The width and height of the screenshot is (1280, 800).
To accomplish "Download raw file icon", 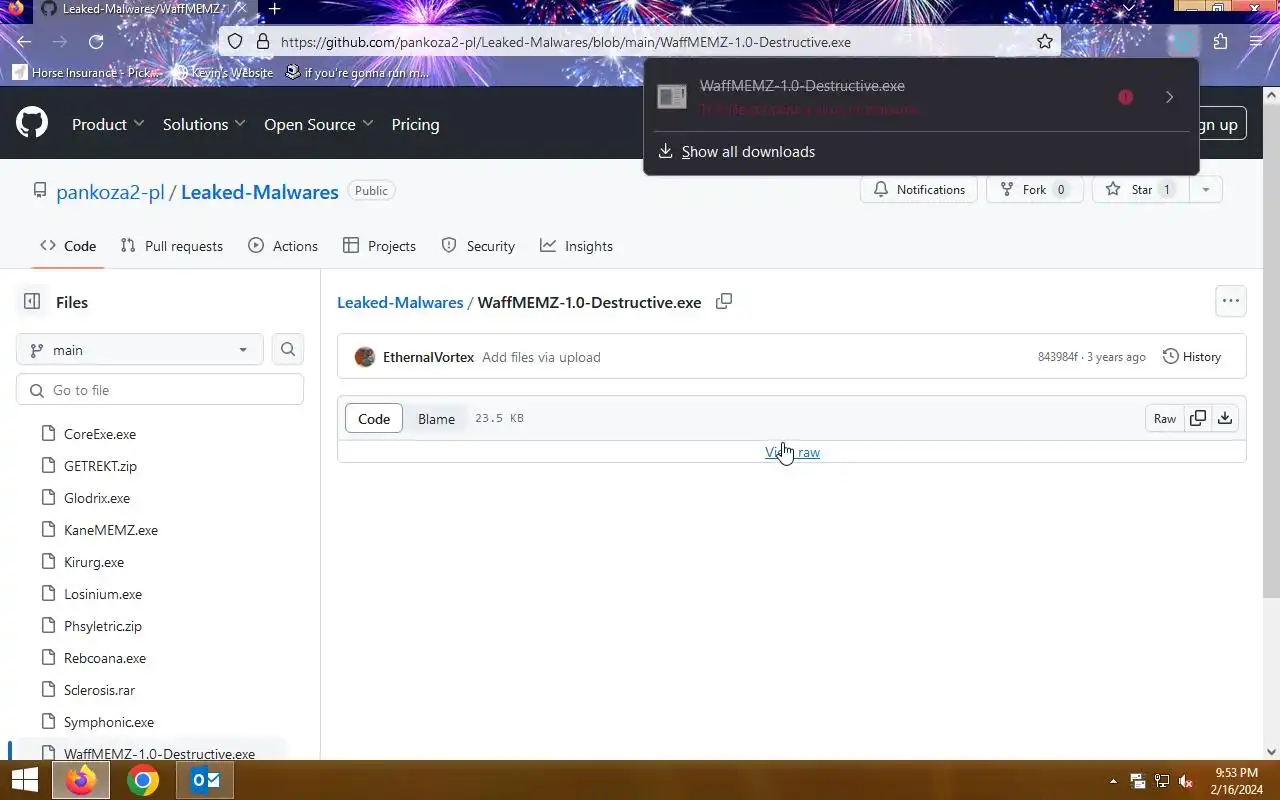I will click(1225, 418).
